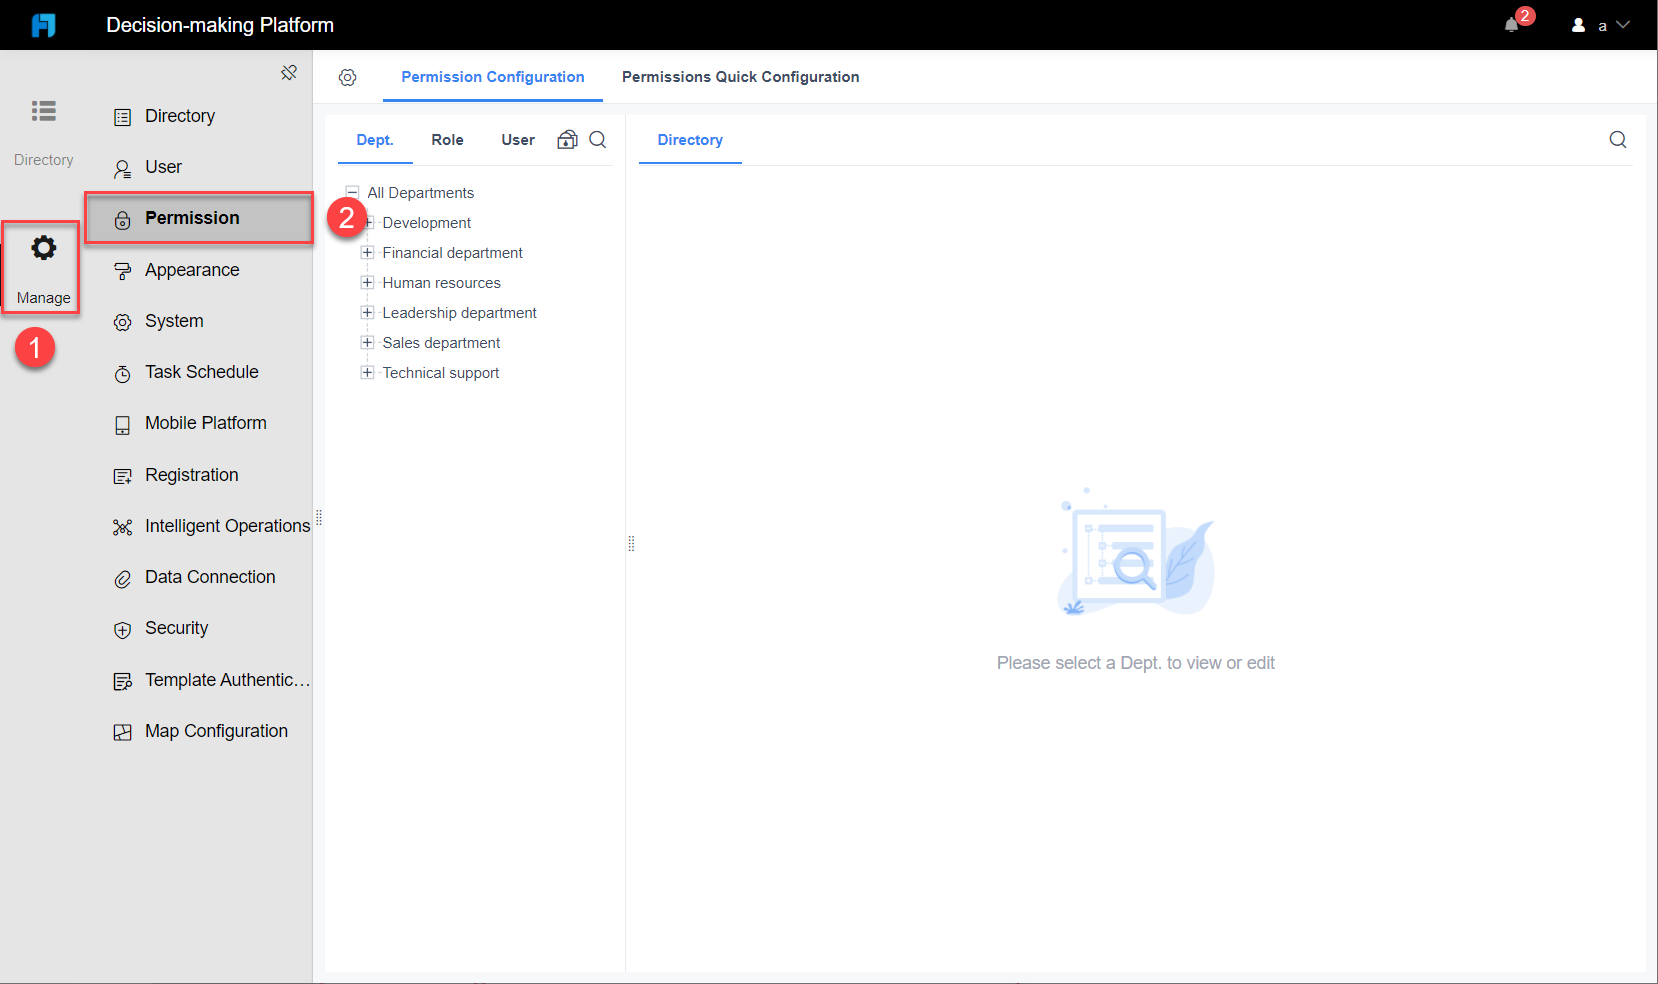1658x984 pixels.
Task: Collapse the All Departments node
Action: tap(352, 192)
